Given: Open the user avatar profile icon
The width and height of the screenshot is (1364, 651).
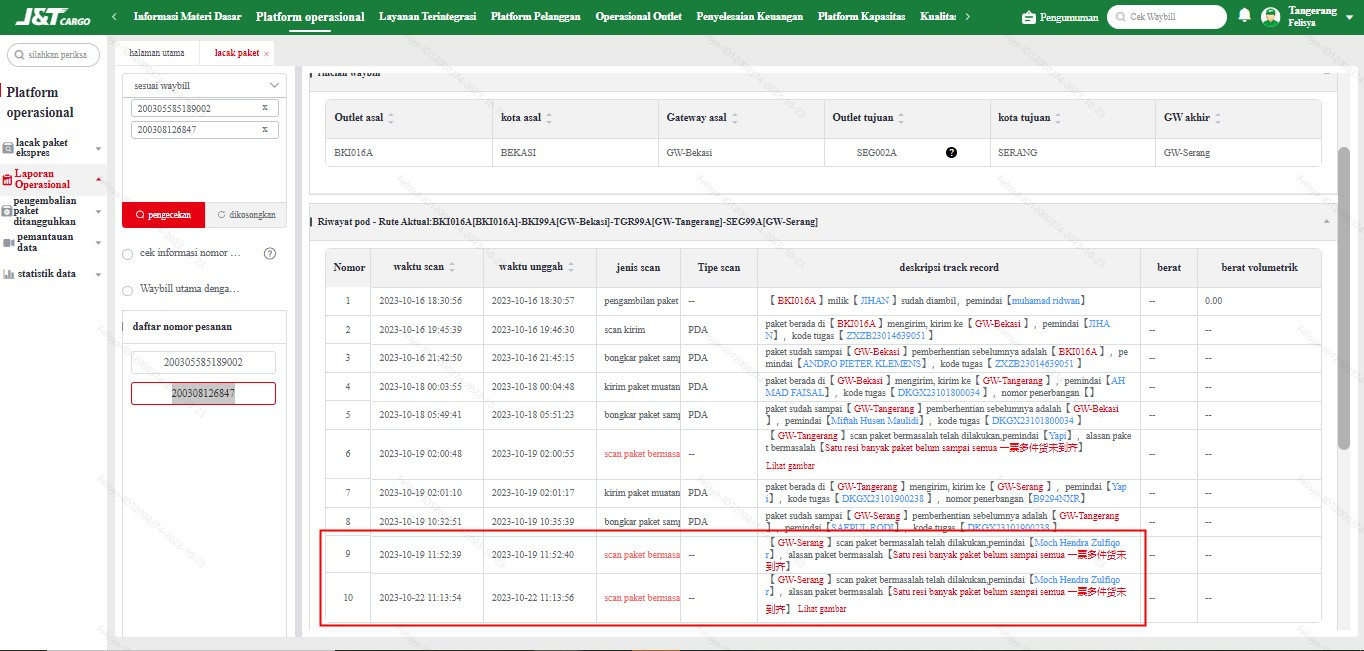Looking at the screenshot, I should coord(1271,16).
